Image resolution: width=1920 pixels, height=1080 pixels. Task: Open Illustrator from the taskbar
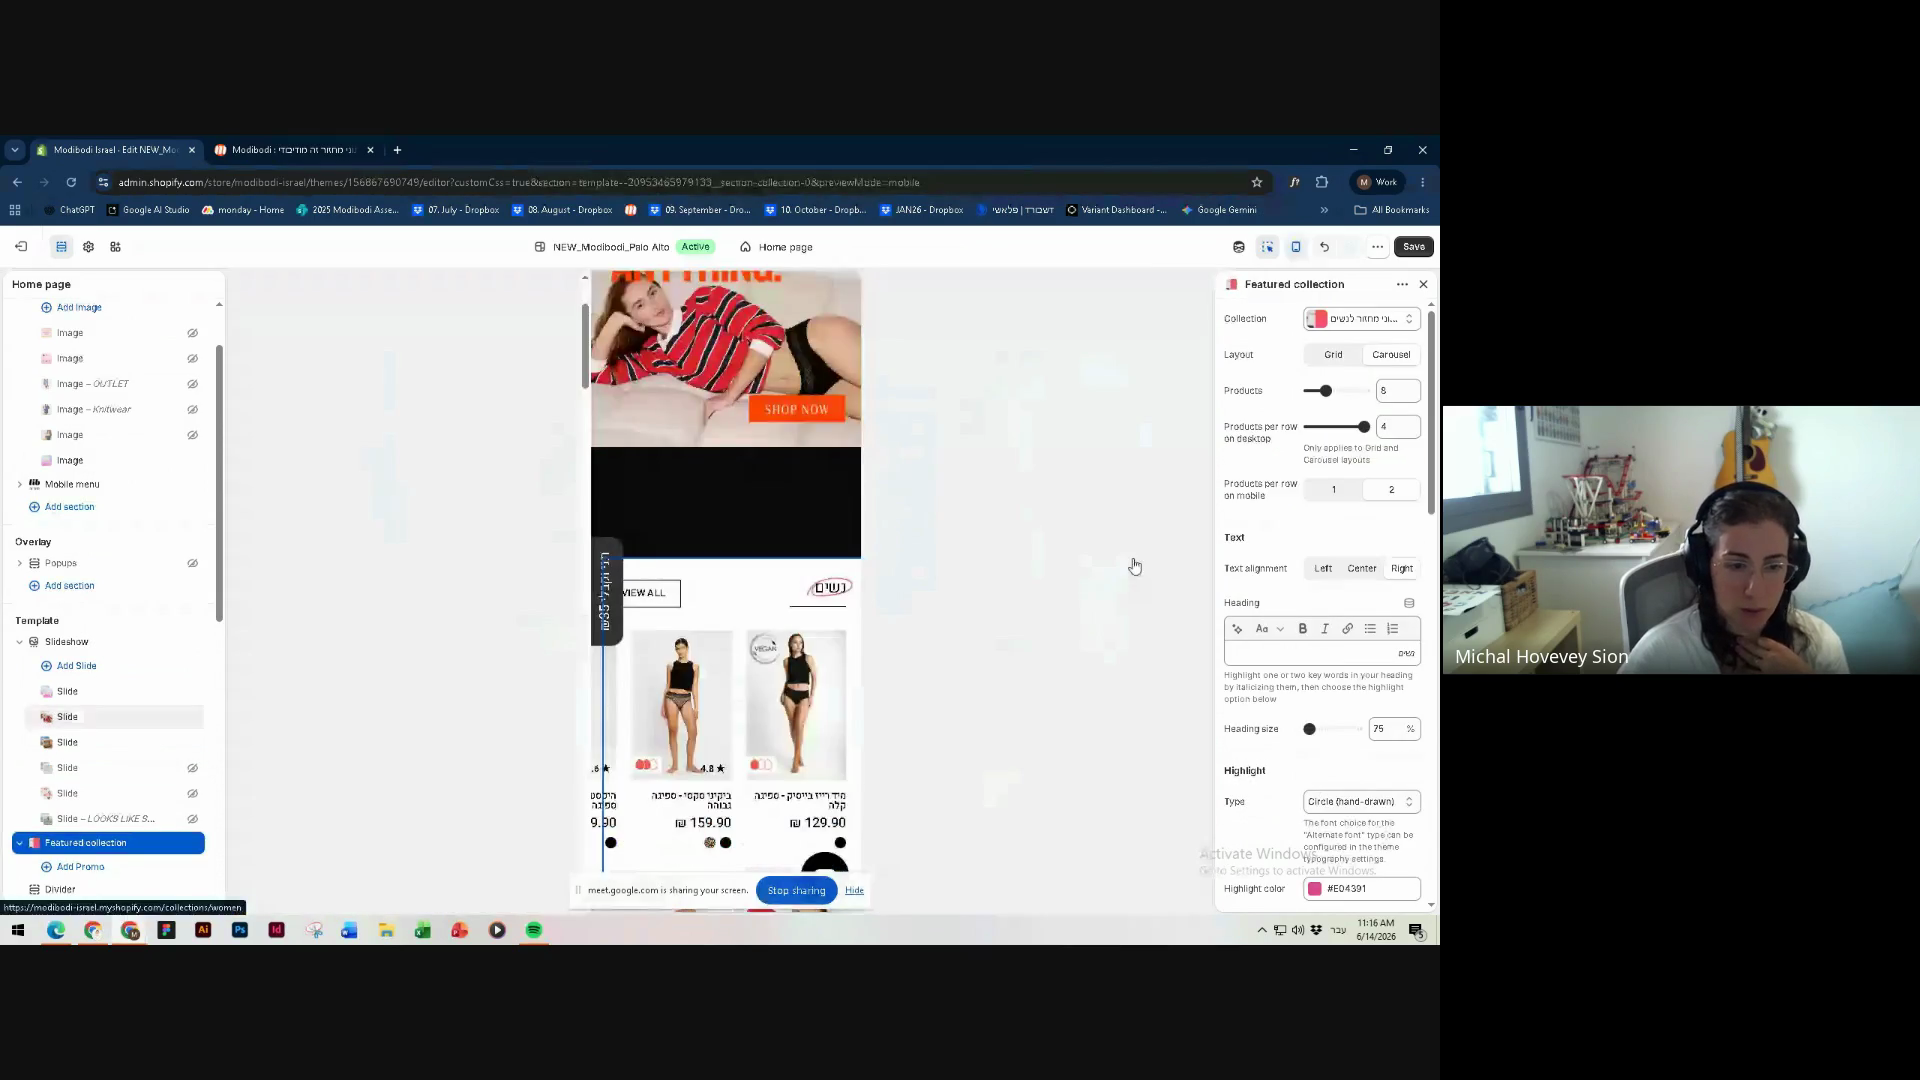coord(203,930)
